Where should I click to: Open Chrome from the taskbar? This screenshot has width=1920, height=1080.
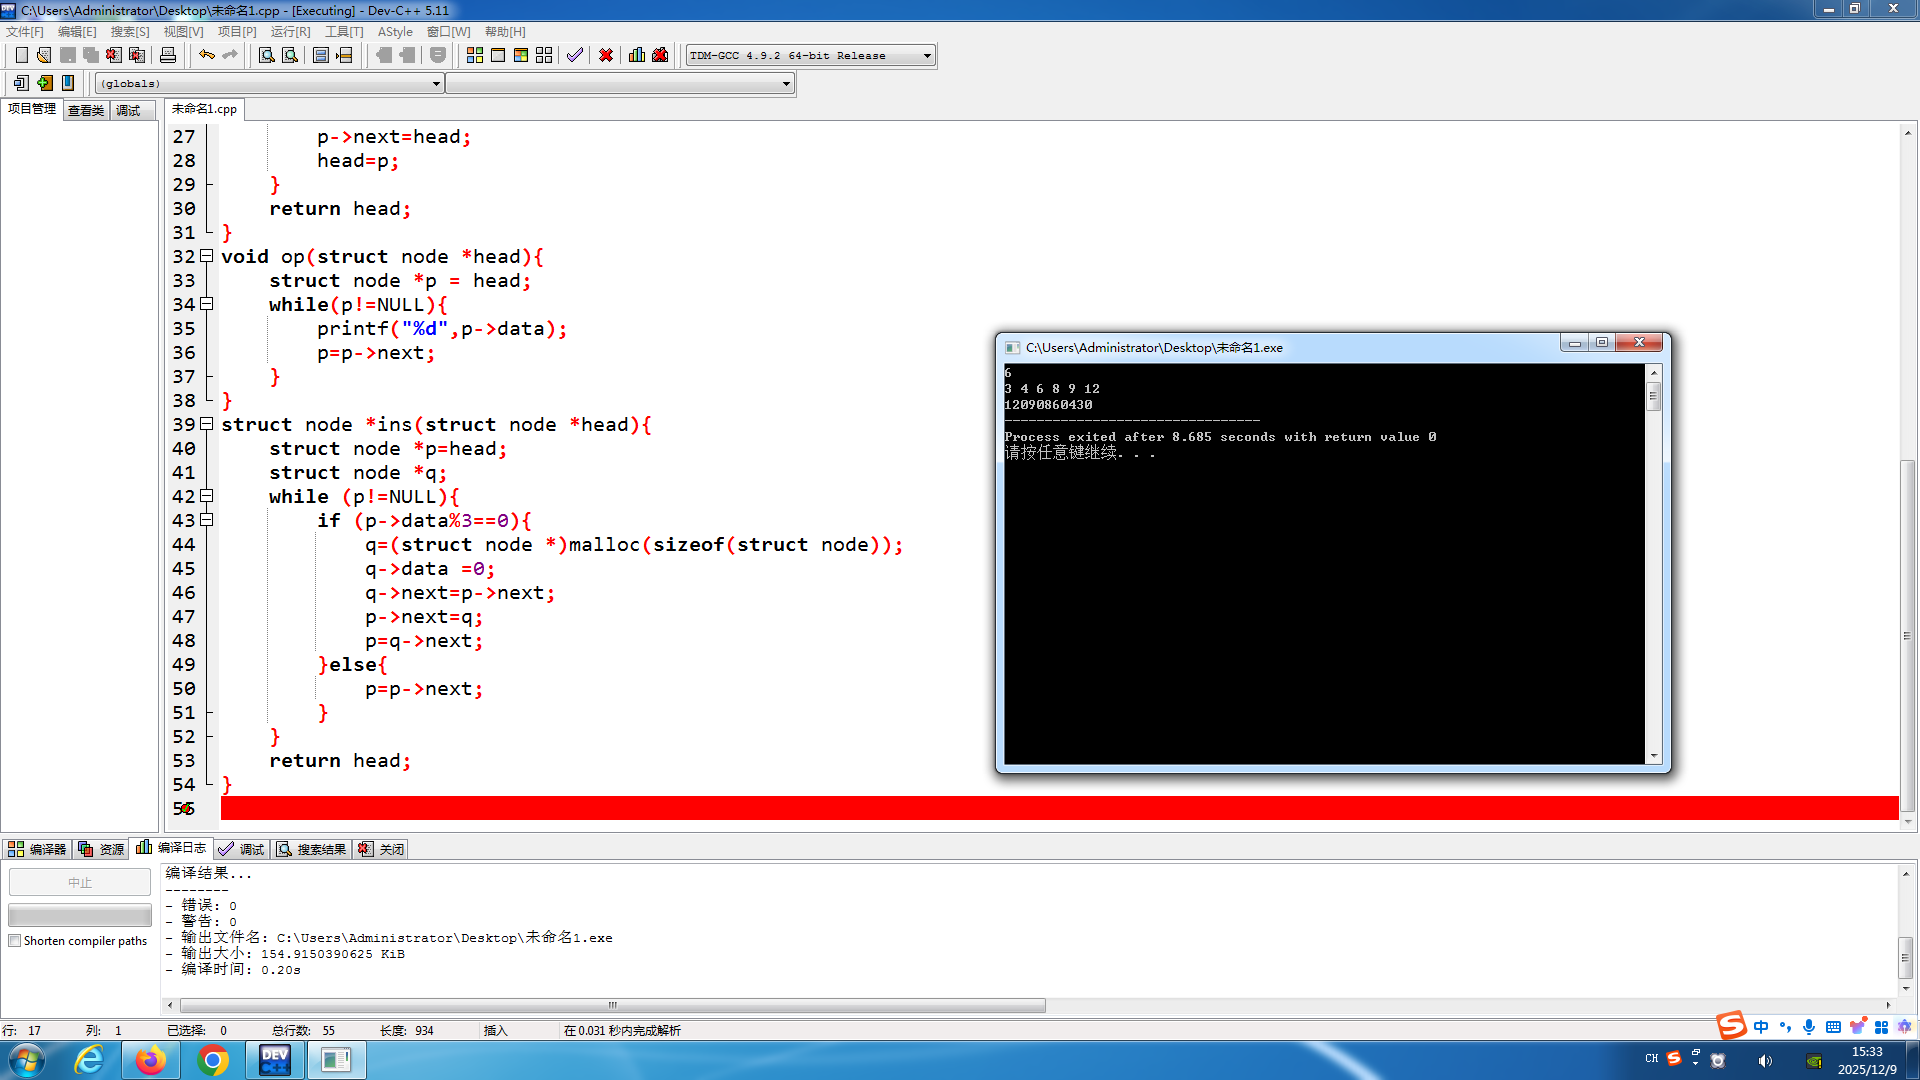pyautogui.click(x=212, y=1060)
